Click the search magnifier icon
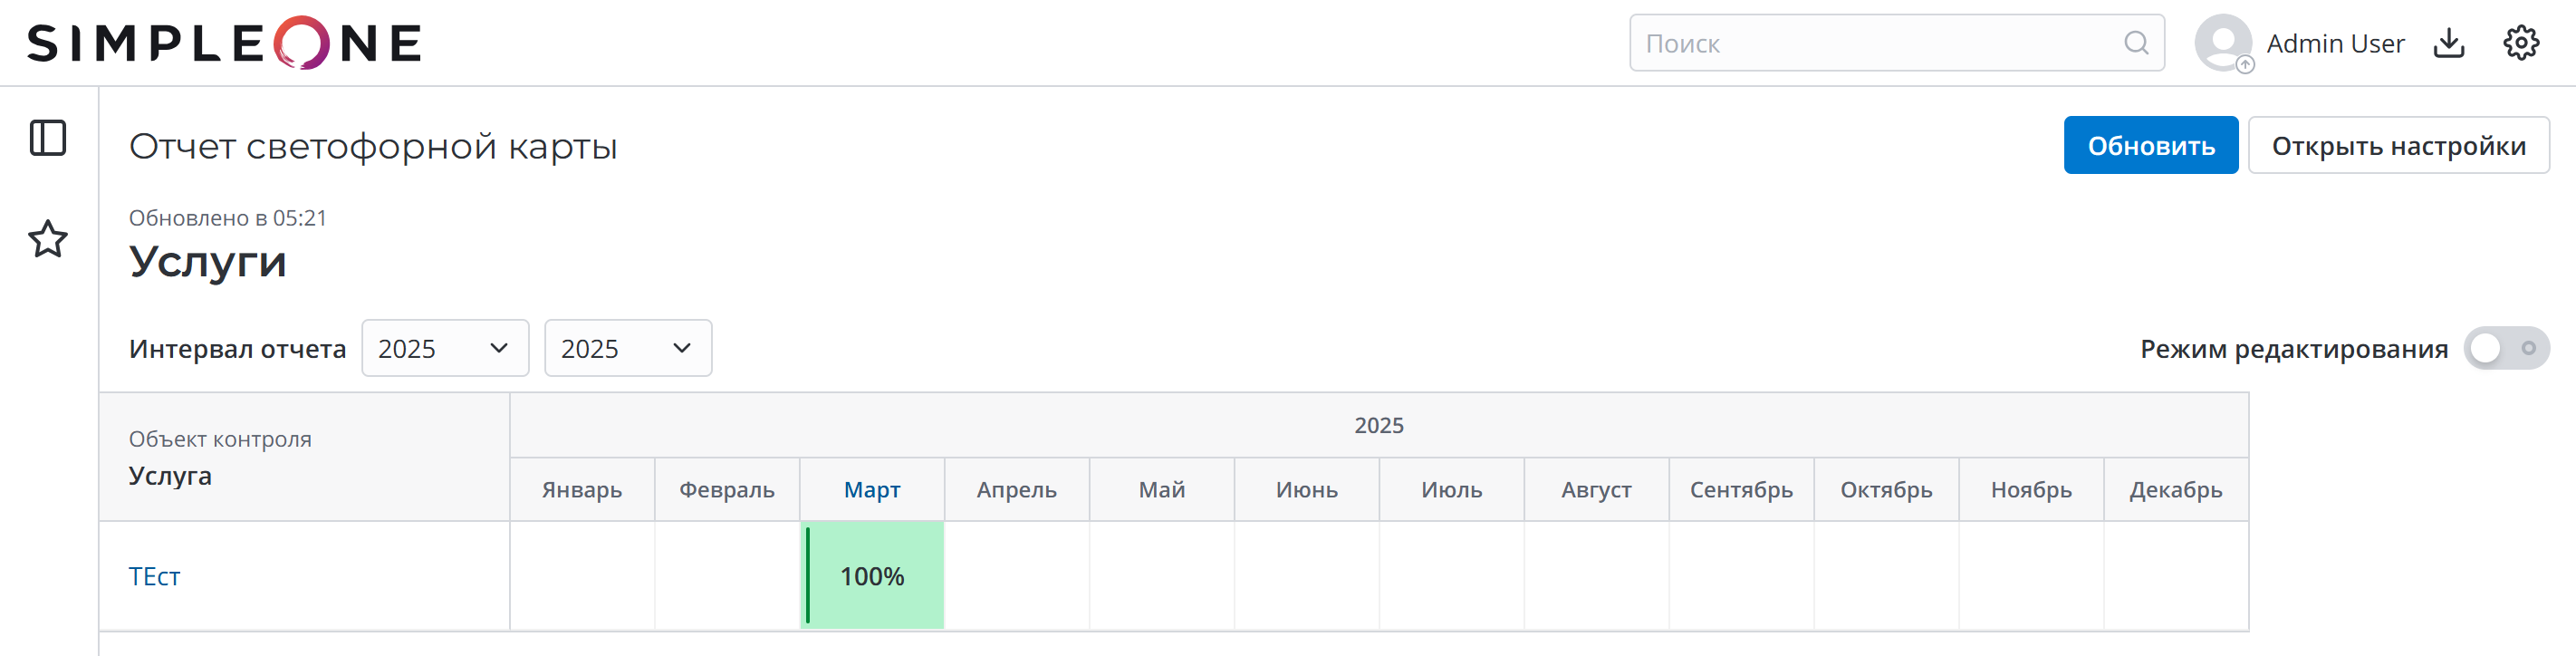This screenshot has height=656, width=2576. click(x=2135, y=43)
